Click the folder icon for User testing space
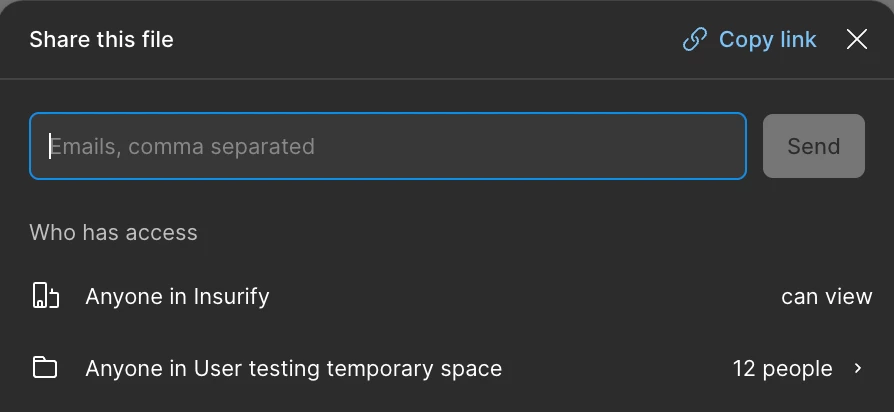 (45, 368)
